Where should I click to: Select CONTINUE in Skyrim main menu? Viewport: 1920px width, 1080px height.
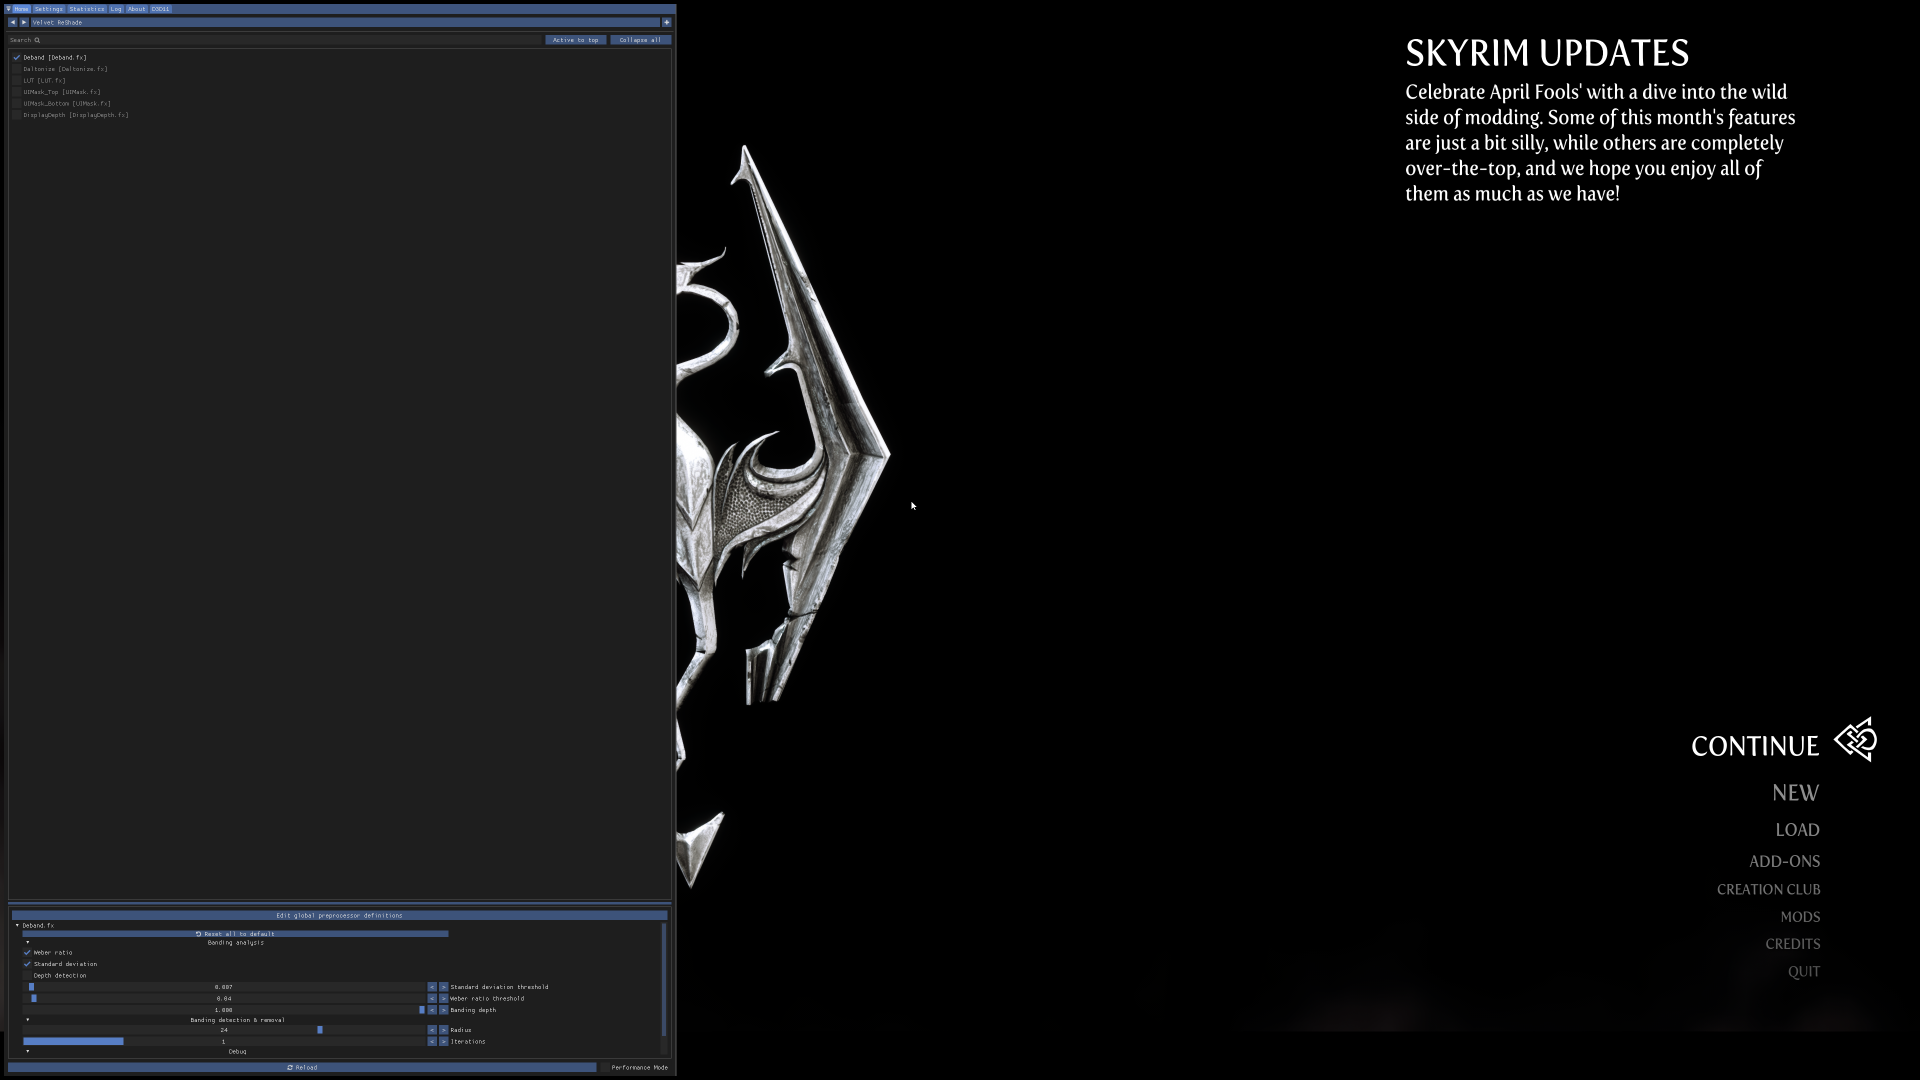1755,746
